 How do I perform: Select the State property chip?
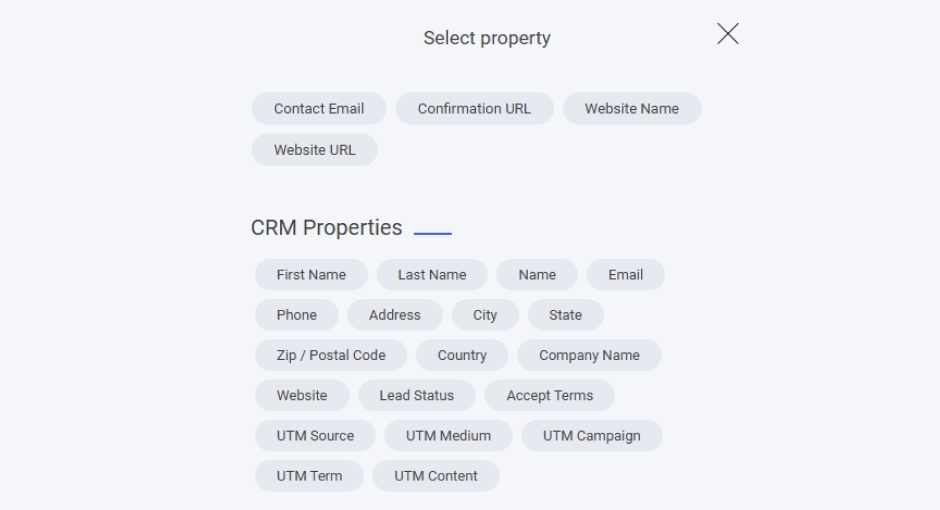(565, 315)
